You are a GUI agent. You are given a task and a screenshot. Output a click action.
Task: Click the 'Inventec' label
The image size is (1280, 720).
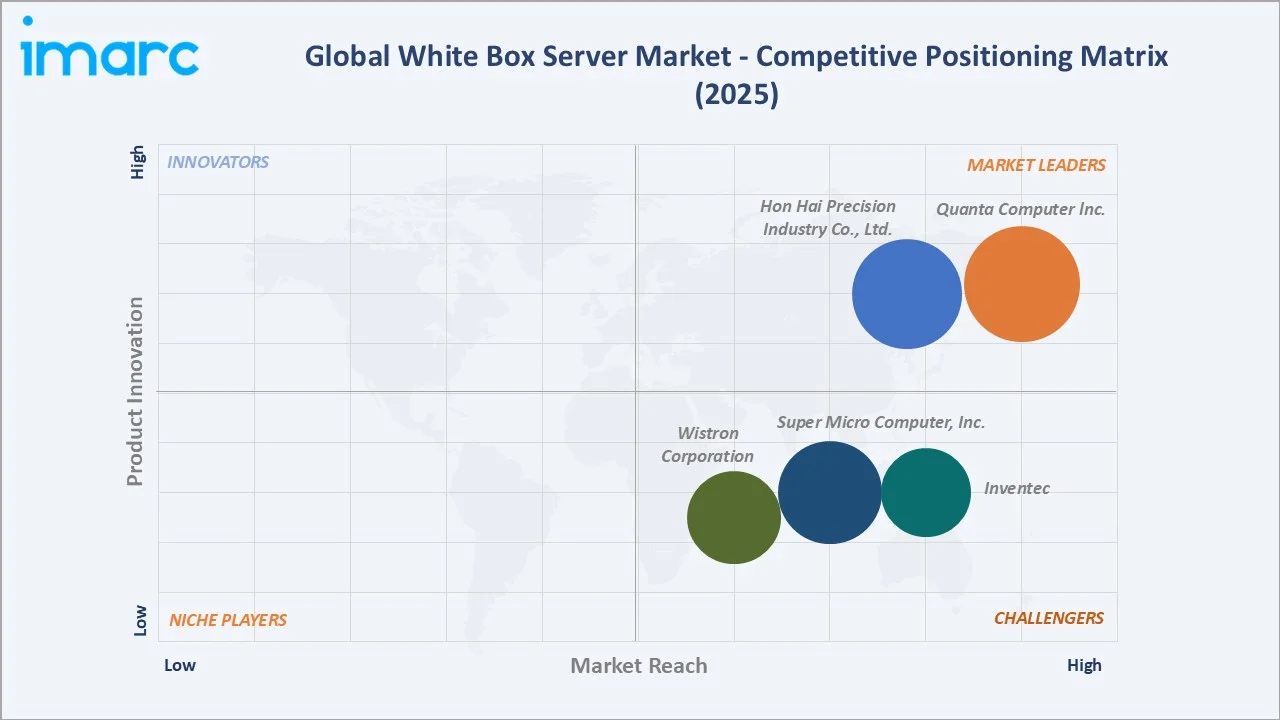coord(1017,488)
